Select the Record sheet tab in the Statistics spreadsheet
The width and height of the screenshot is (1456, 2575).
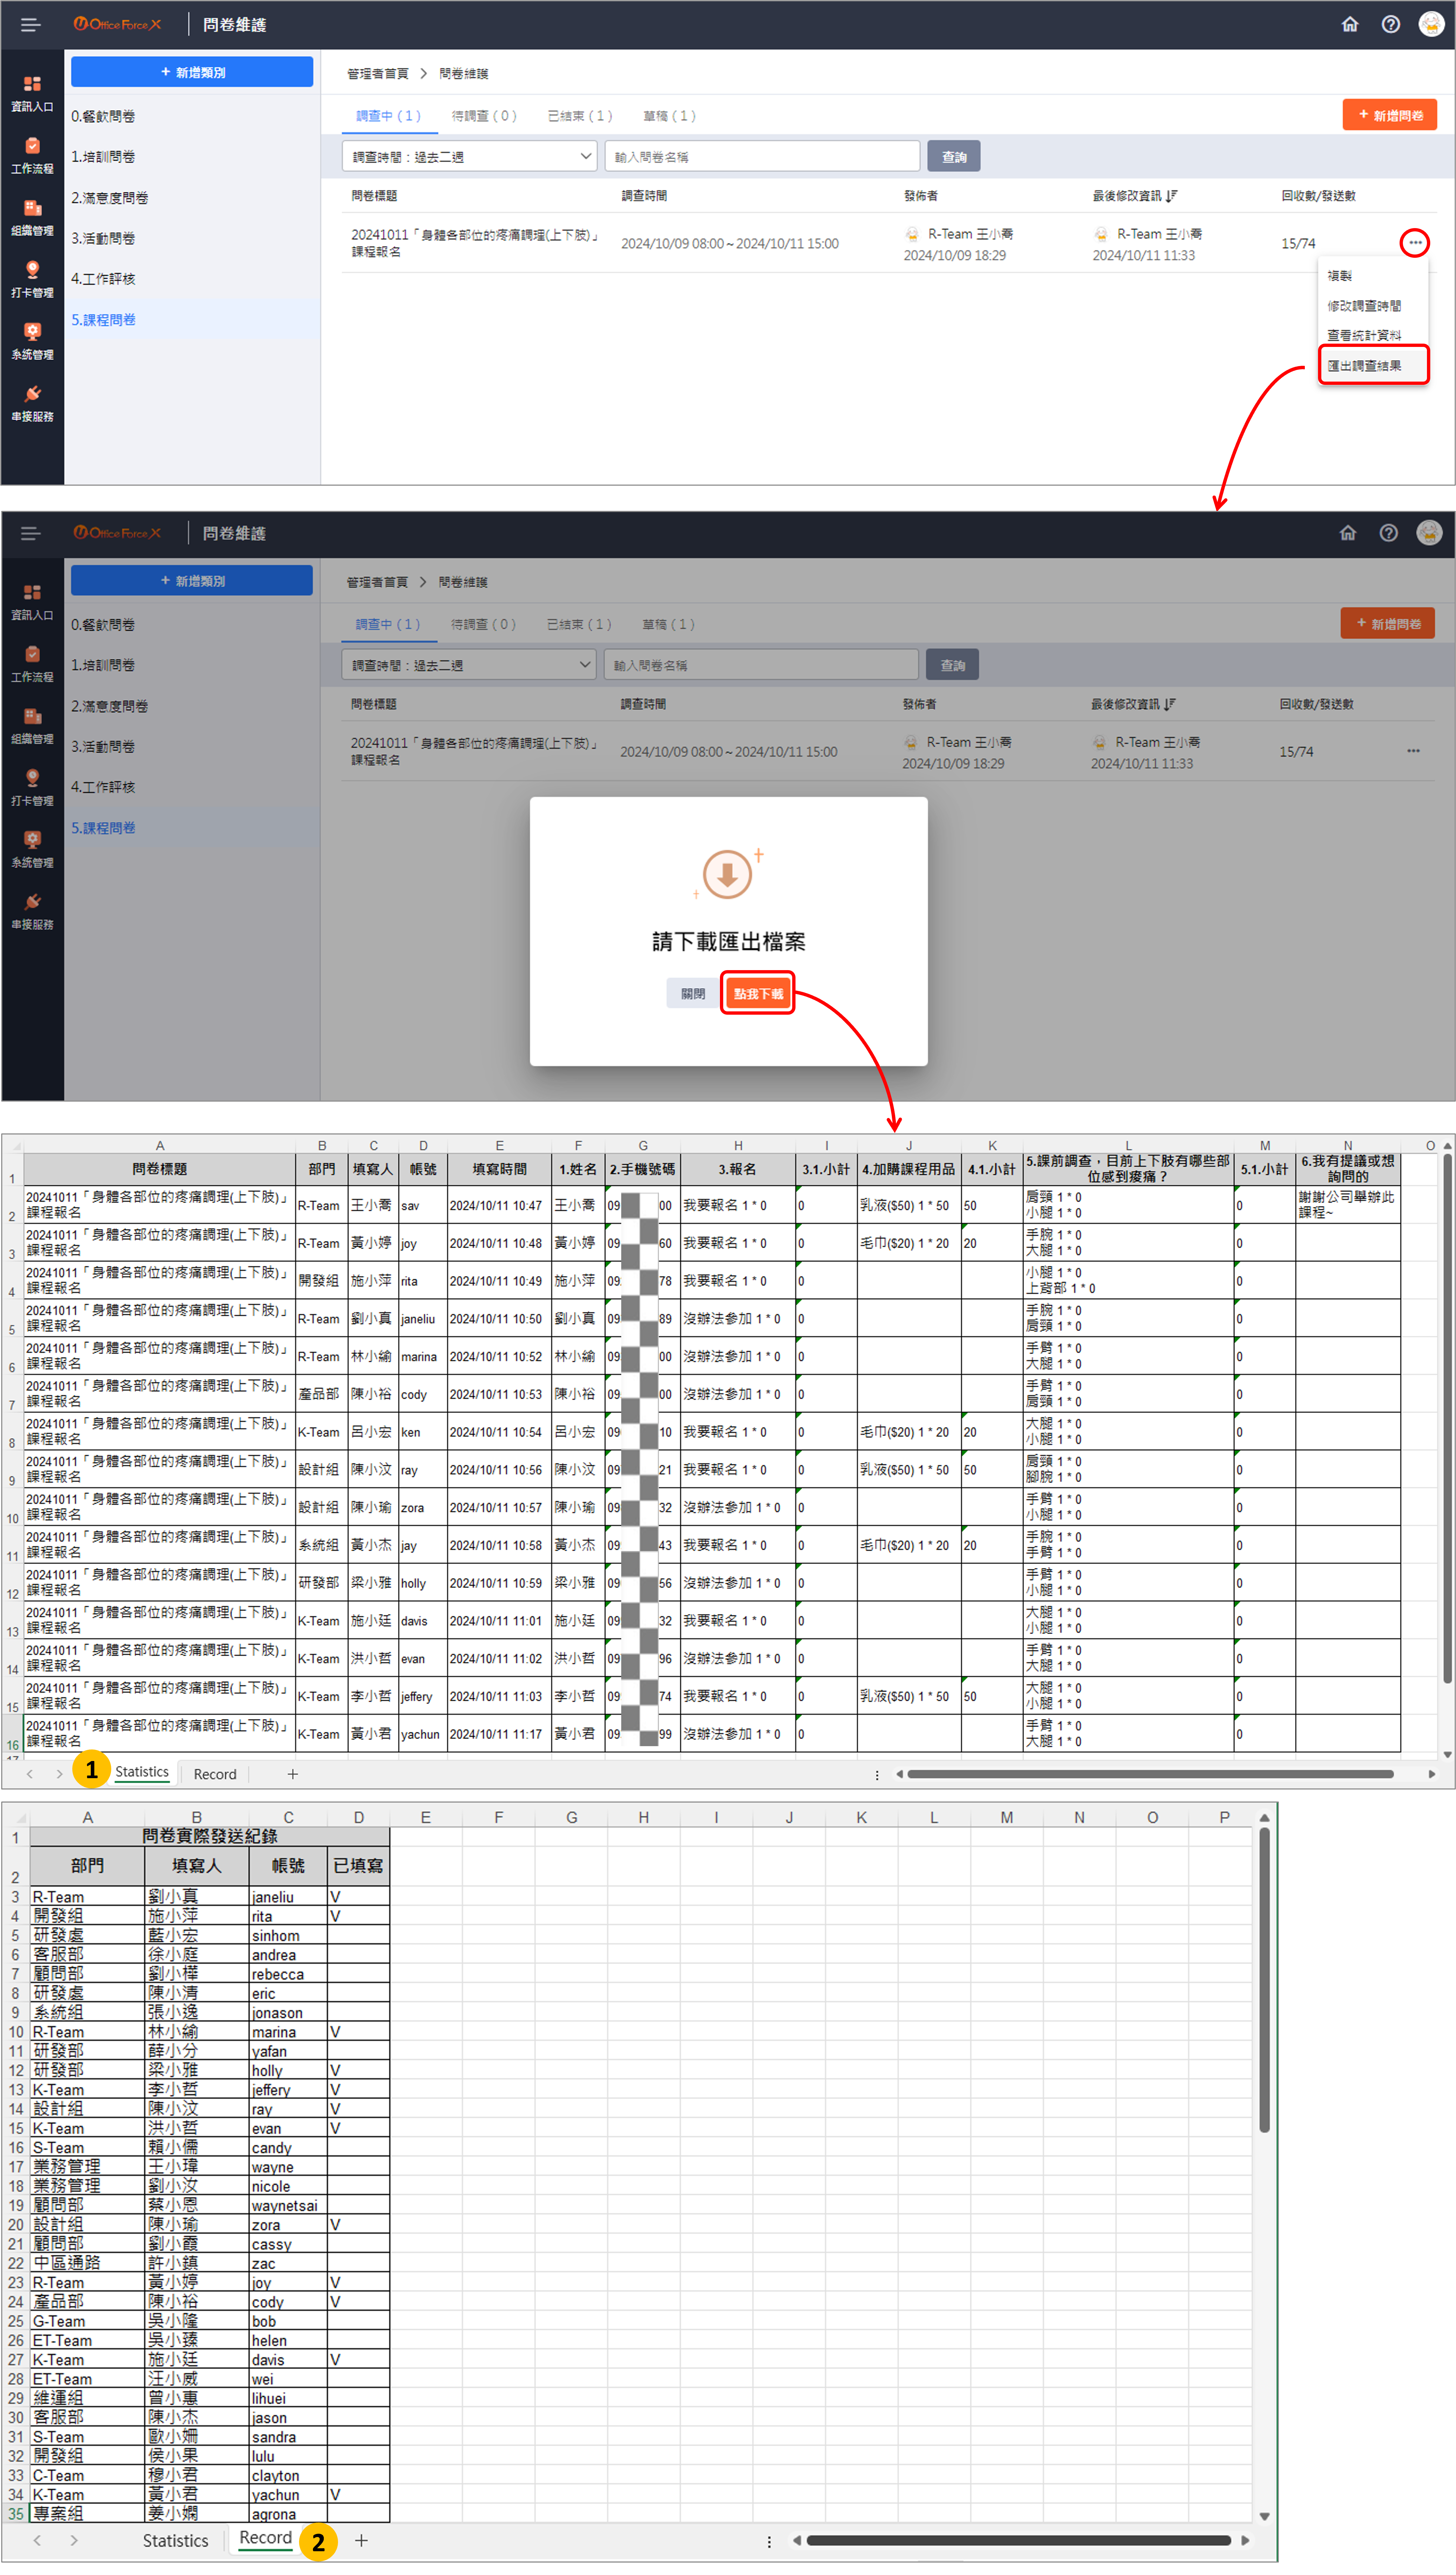[215, 1774]
